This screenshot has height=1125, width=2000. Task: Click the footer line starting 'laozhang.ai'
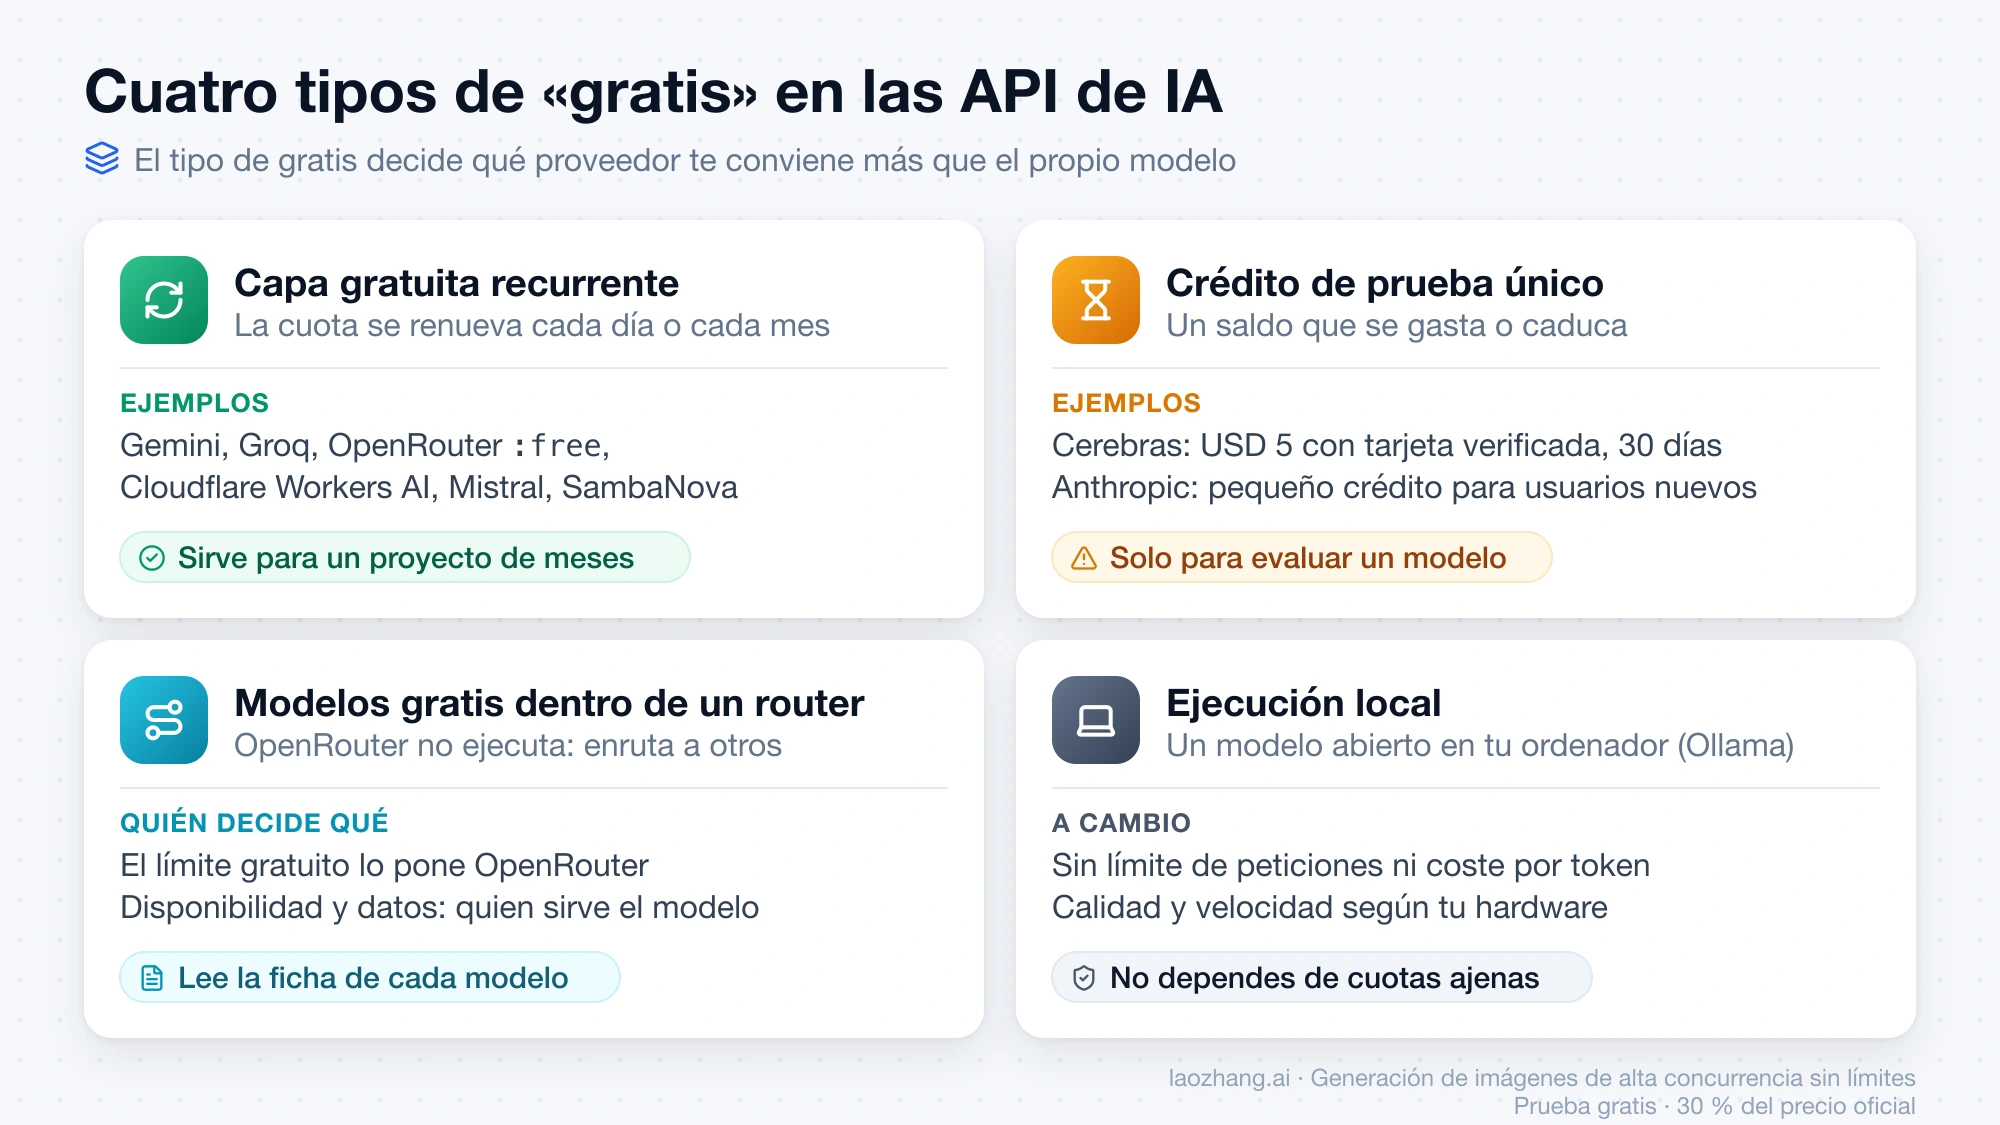(1542, 1078)
